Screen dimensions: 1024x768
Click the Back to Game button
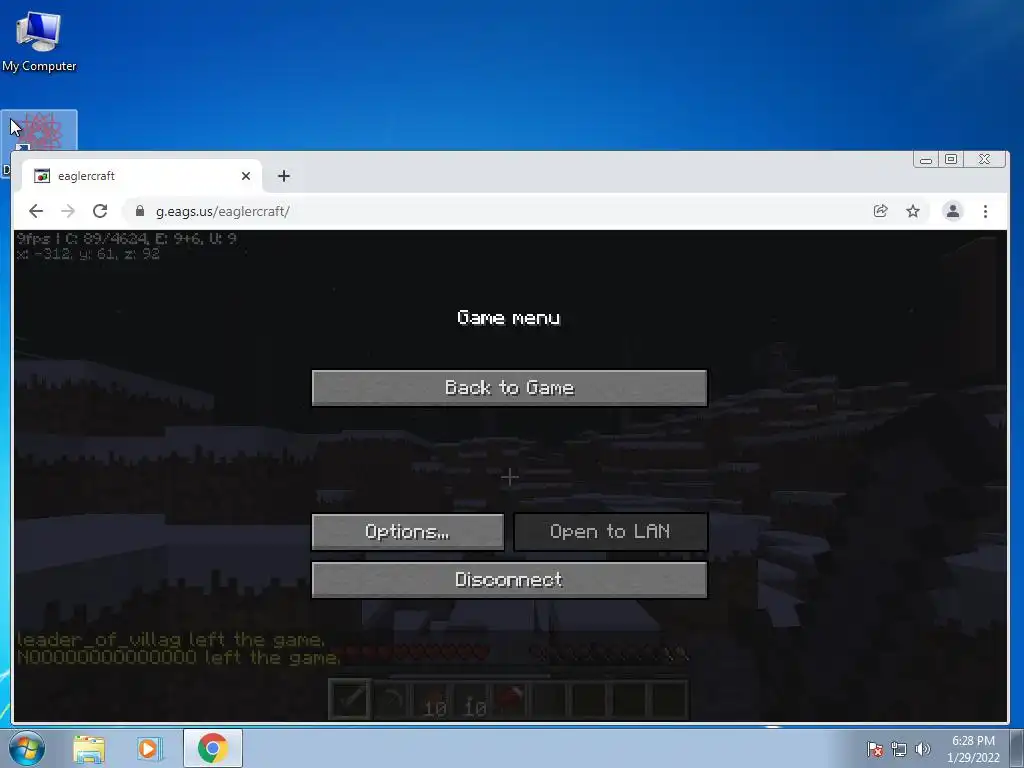tap(509, 388)
